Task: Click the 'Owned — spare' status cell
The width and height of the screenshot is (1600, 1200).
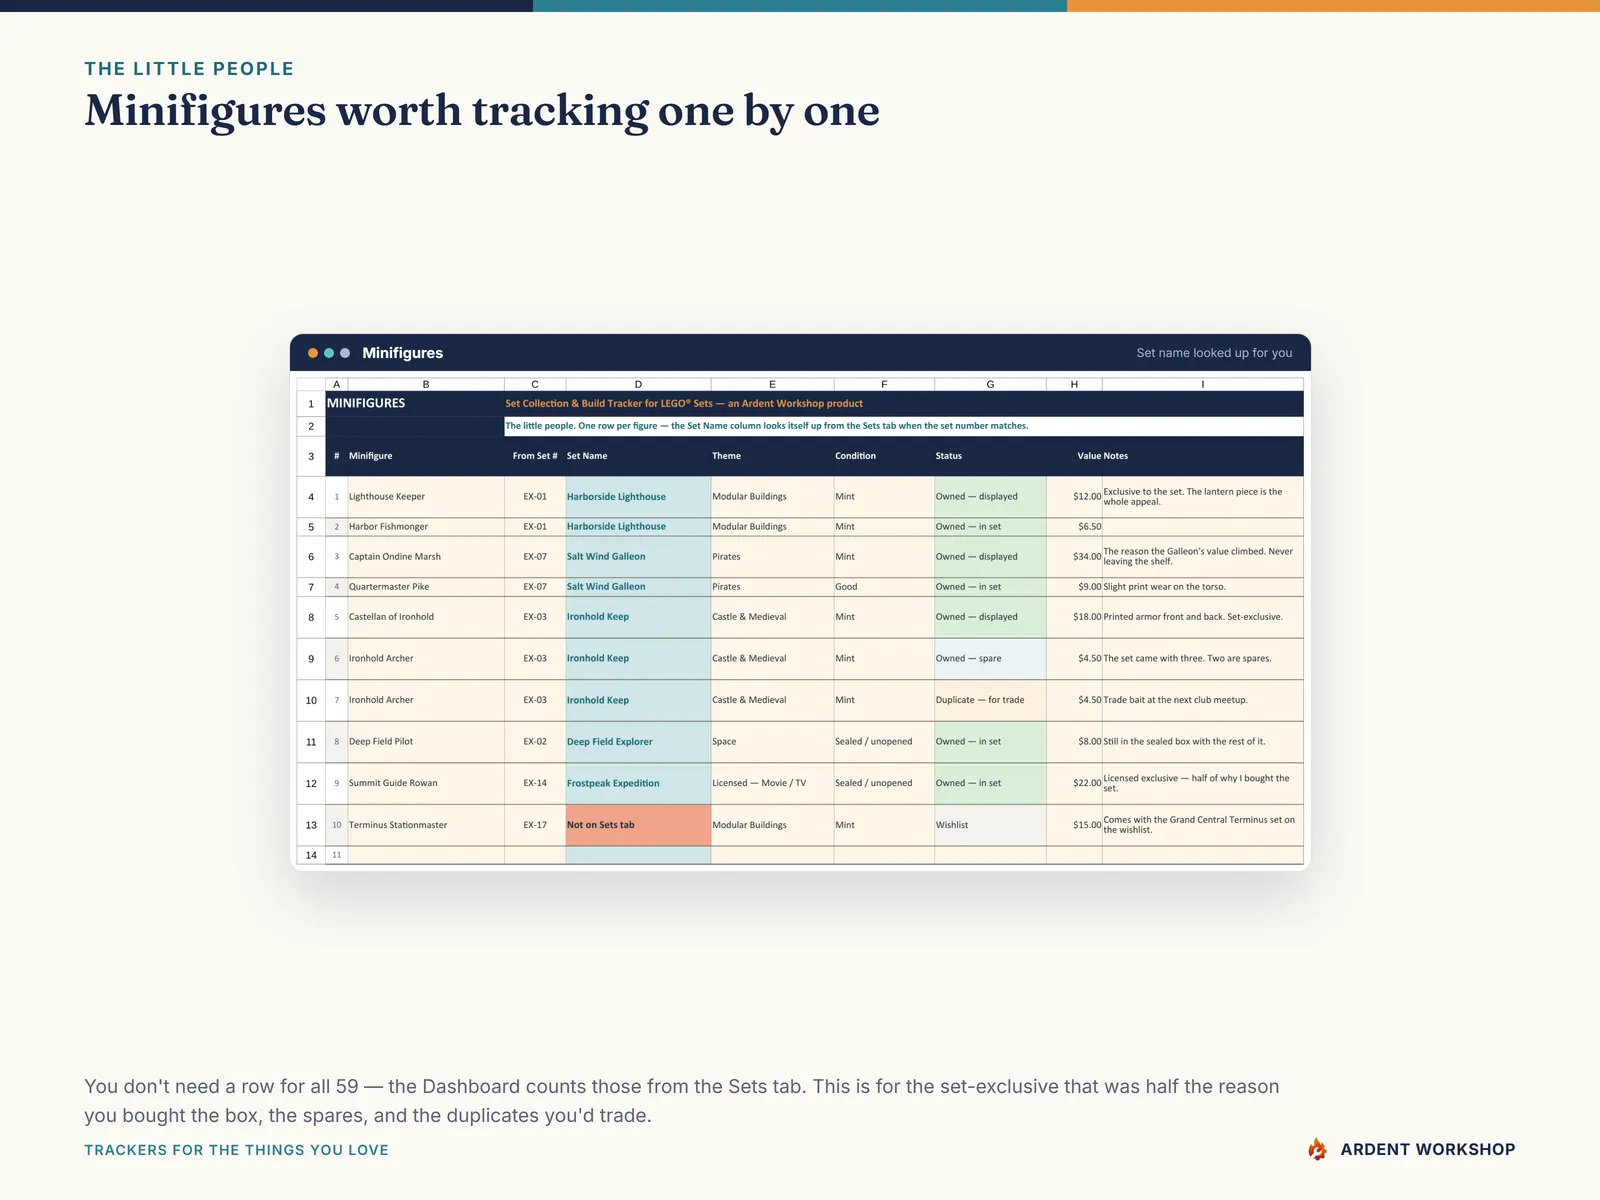Action: (x=990, y=659)
